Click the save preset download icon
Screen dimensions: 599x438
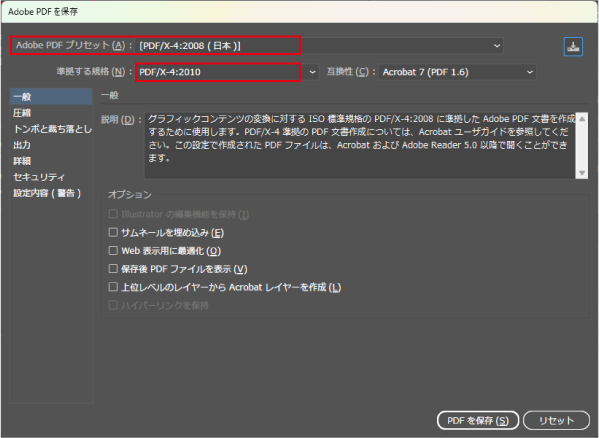[573, 47]
